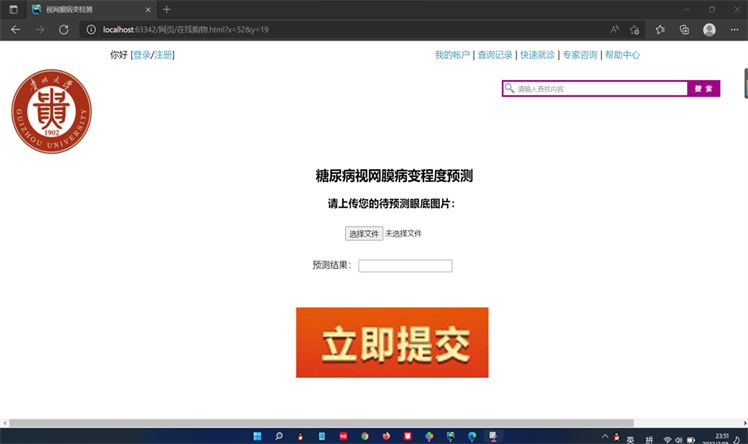Open the 注册 register link
The image size is (748, 444).
[x=162, y=55]
